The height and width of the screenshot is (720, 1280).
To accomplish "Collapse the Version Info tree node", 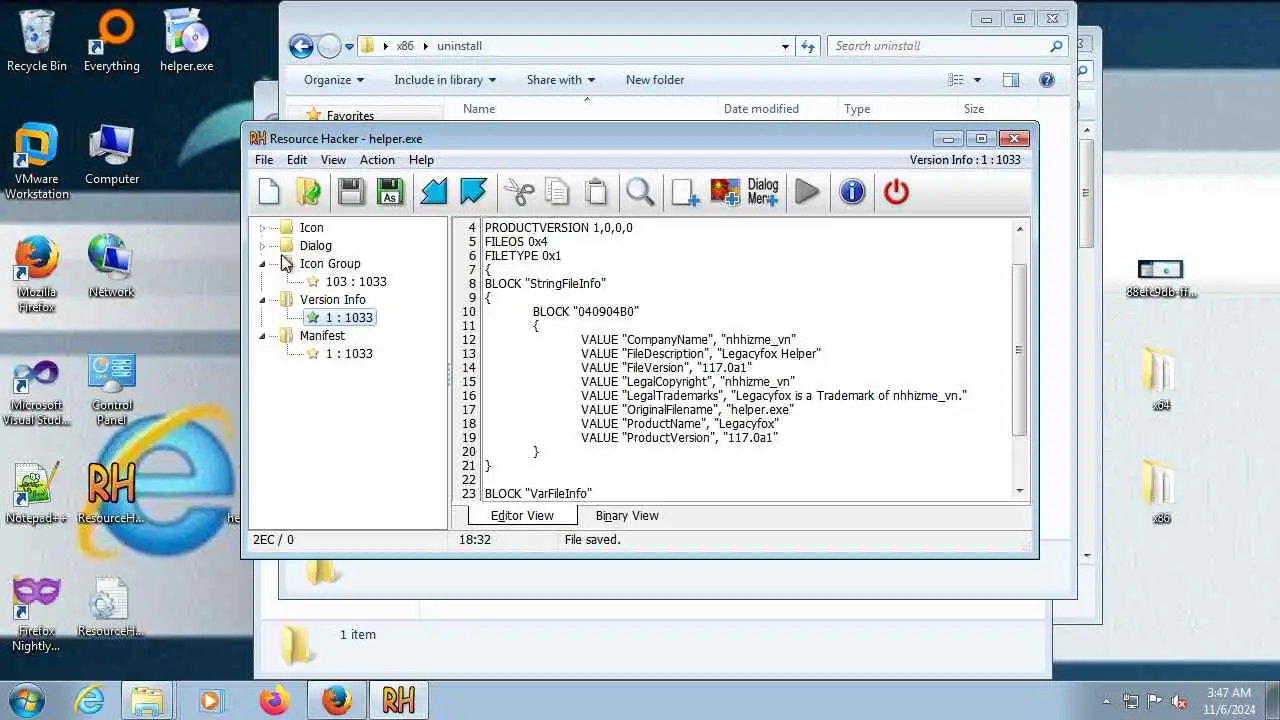I will click(263, 300).
